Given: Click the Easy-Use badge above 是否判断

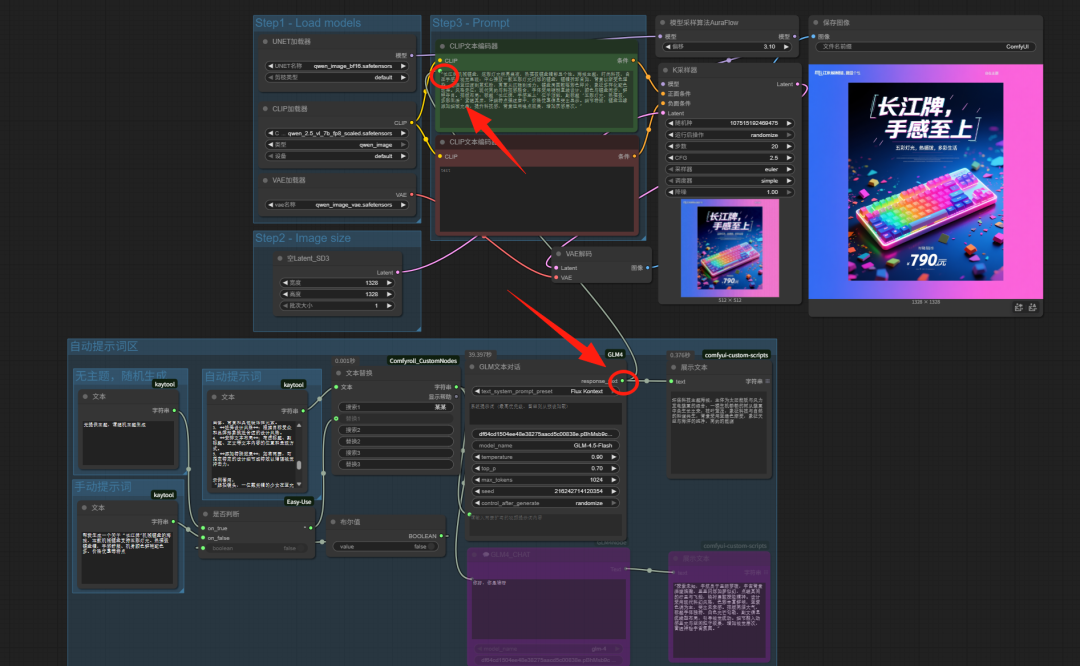Looking at the screenshot, I should point(299,502).
